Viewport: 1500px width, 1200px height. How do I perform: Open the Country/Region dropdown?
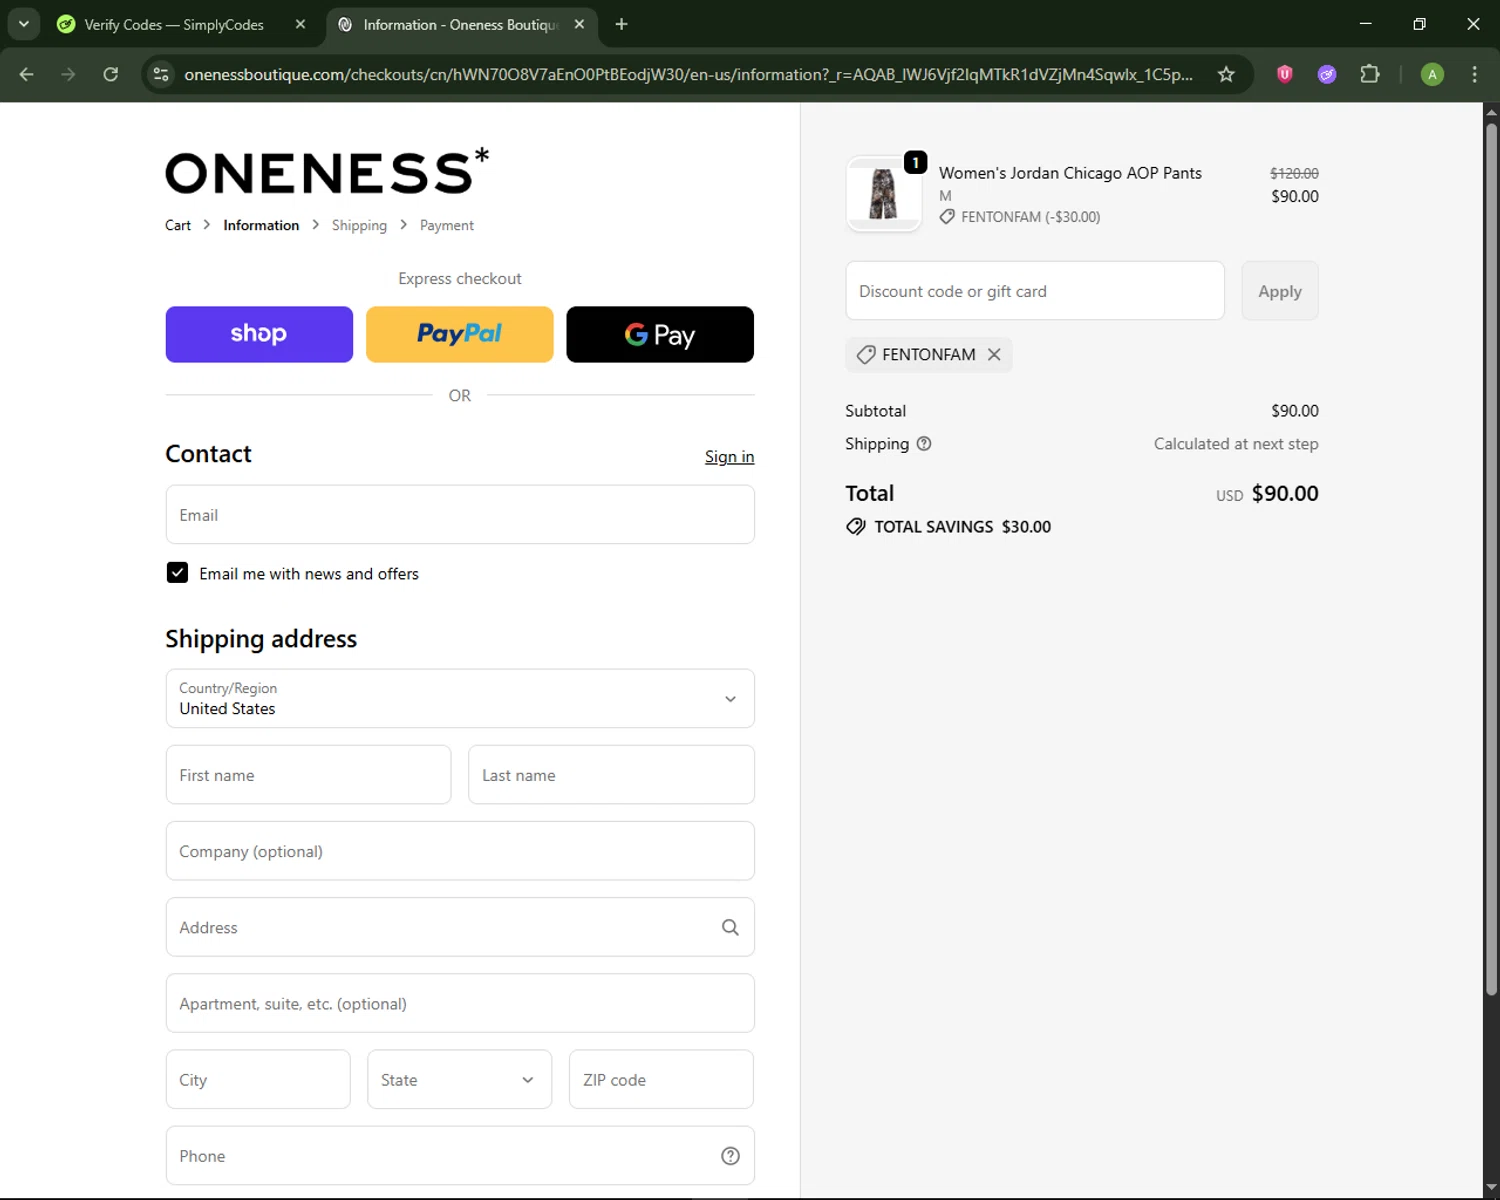point(460,698)
